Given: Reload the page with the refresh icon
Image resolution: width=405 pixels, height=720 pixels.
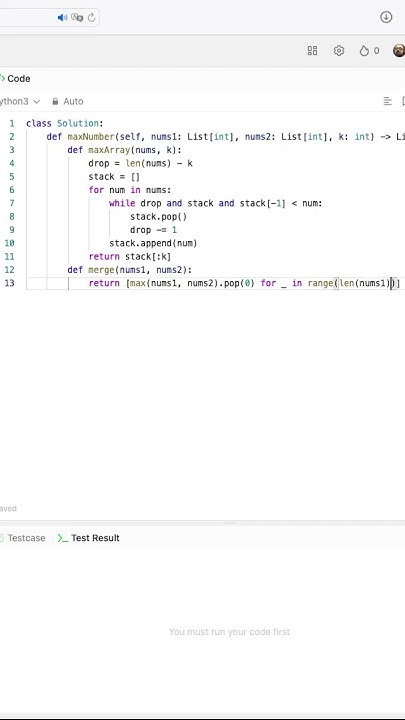Looking at the screenshot, I should [x=91, y=17].
